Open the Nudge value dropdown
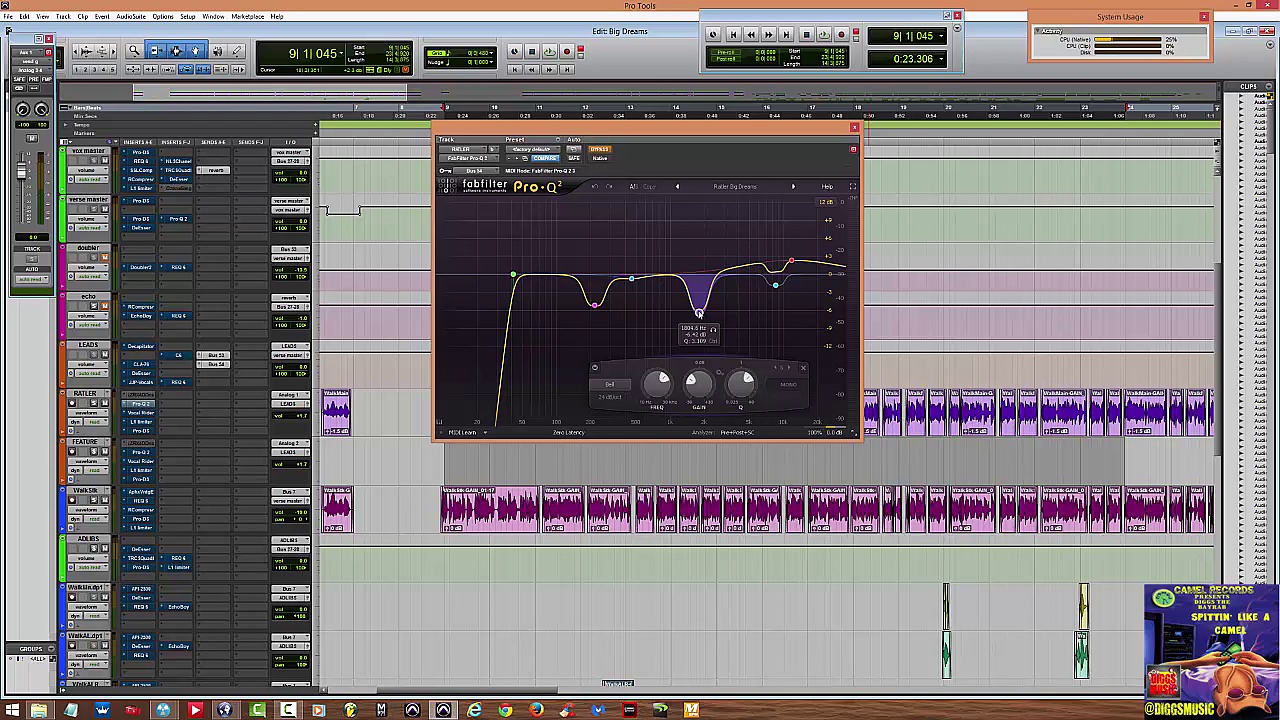The height and width of the screenshot is (720, 1280). tap(491, 62)
